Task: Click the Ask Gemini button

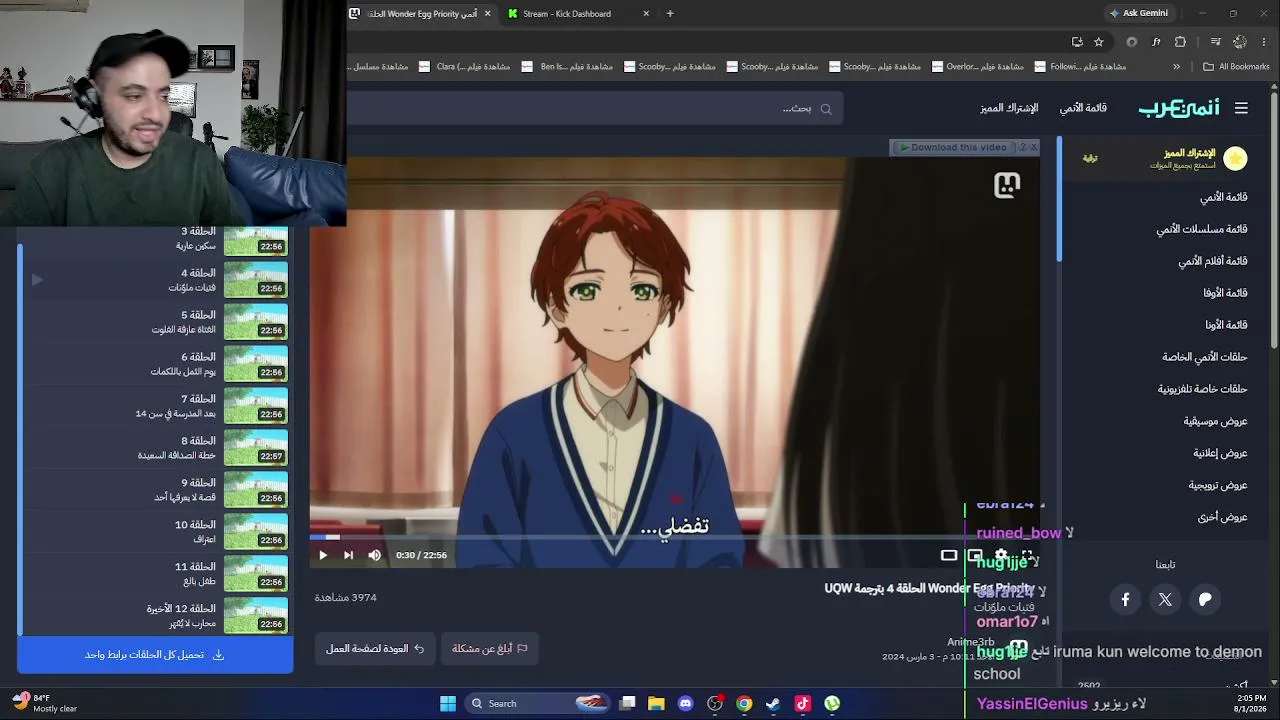Action: [x=1139, y=13]
